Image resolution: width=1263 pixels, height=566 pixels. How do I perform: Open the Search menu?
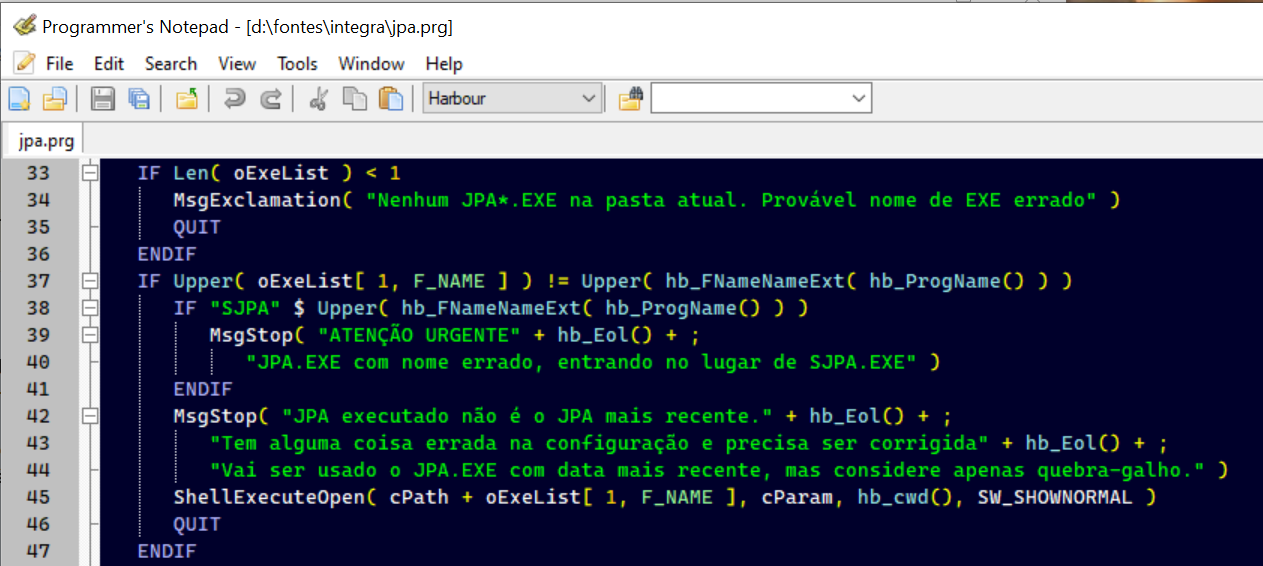171,63
